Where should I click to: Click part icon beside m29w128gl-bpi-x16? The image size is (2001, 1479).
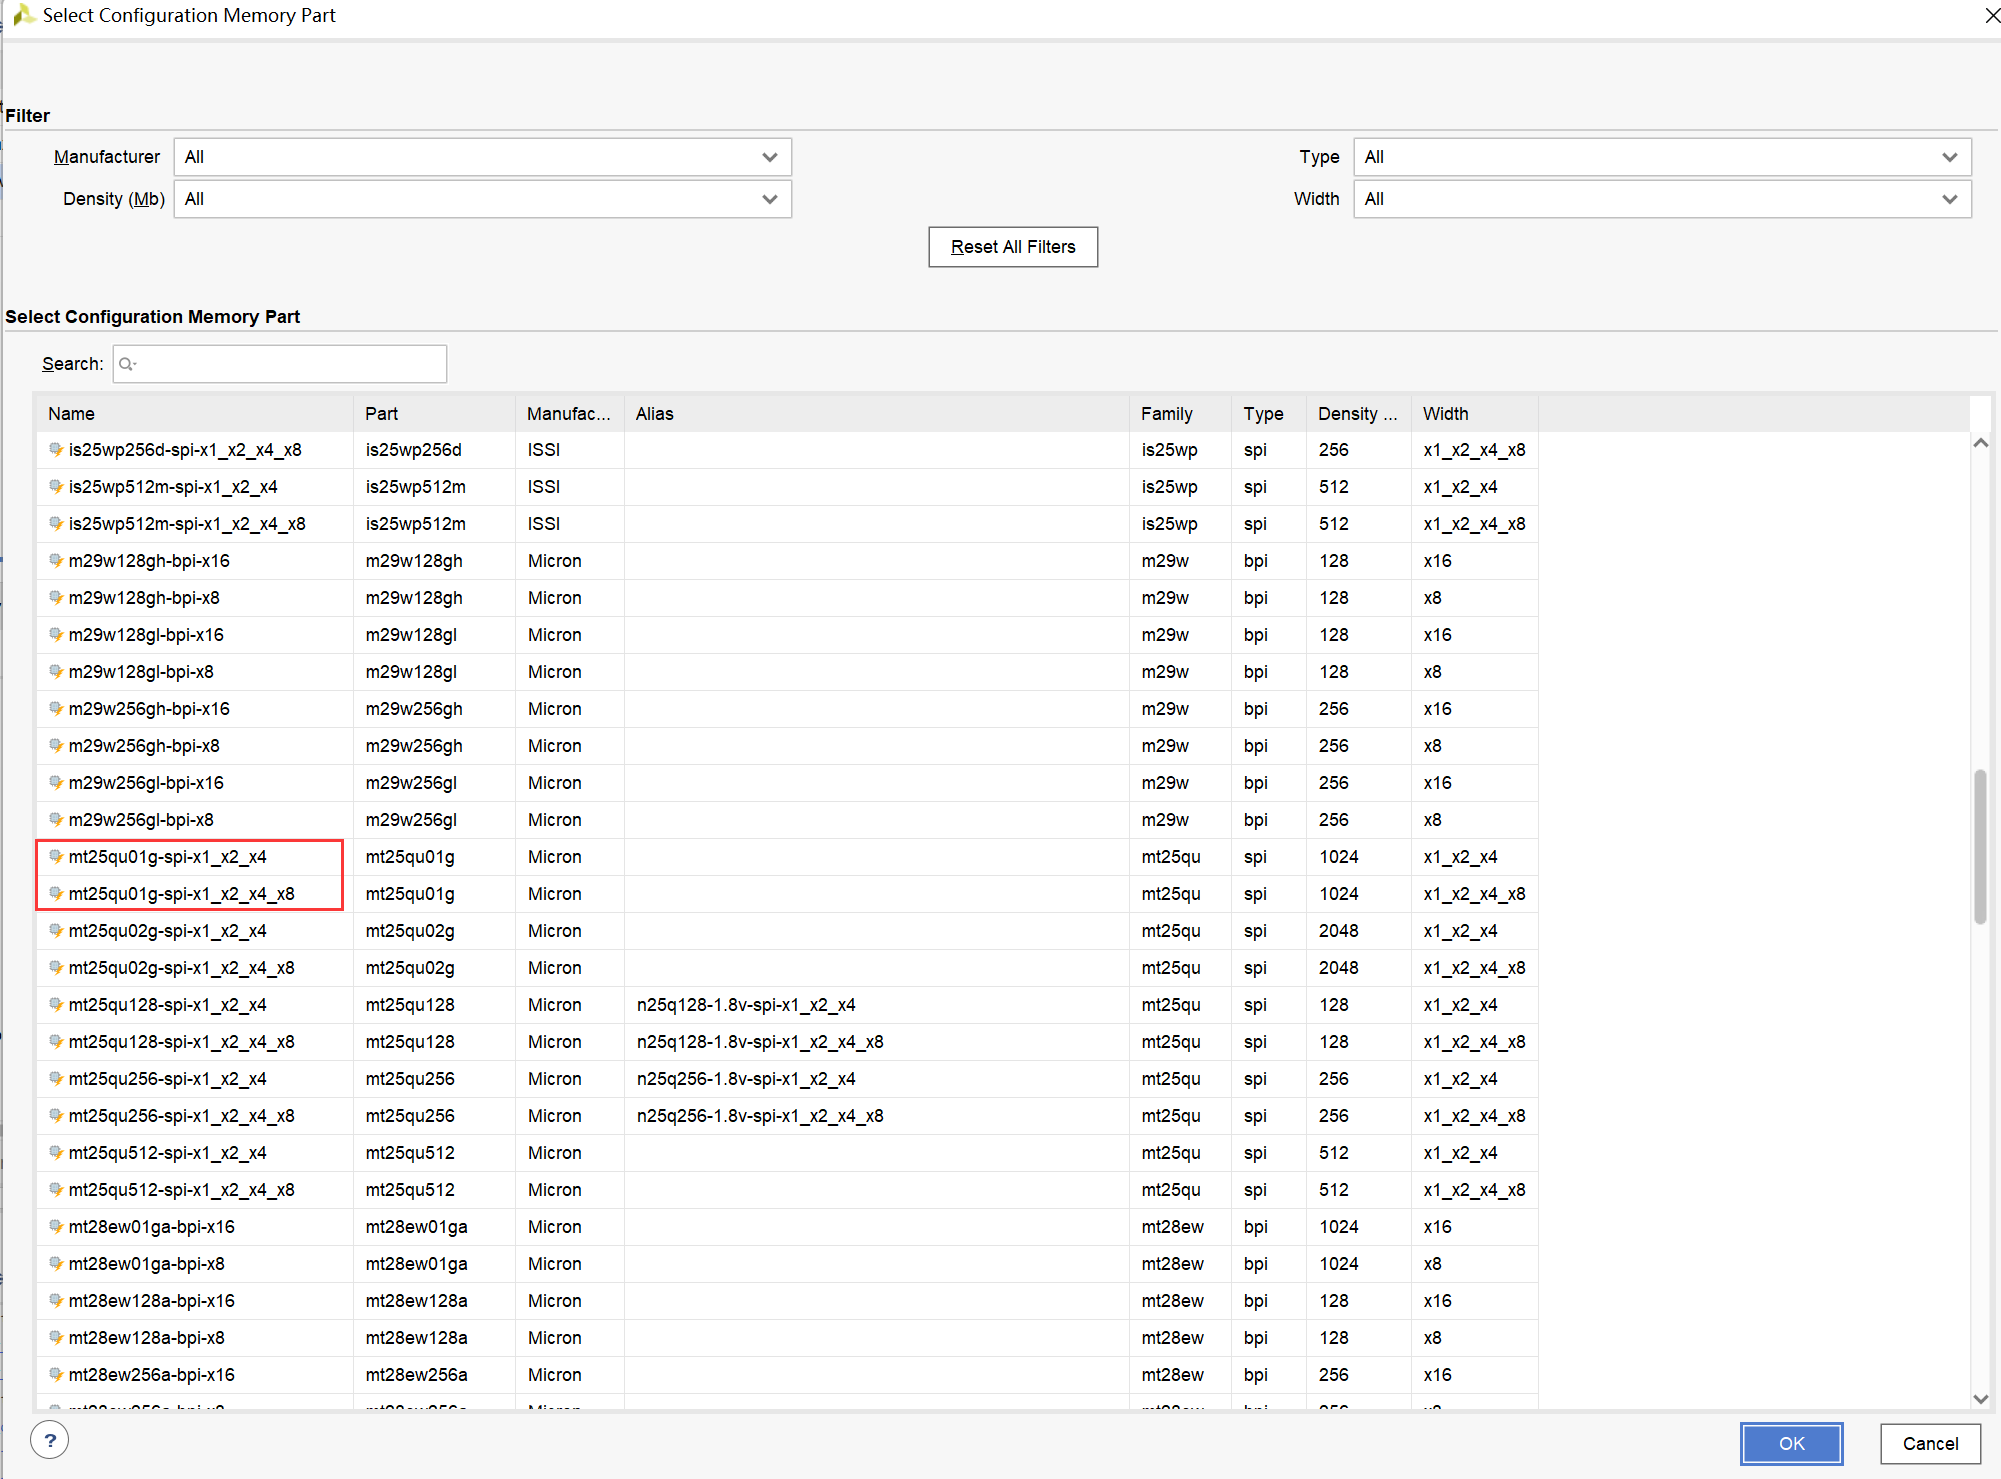pos(56,634)
